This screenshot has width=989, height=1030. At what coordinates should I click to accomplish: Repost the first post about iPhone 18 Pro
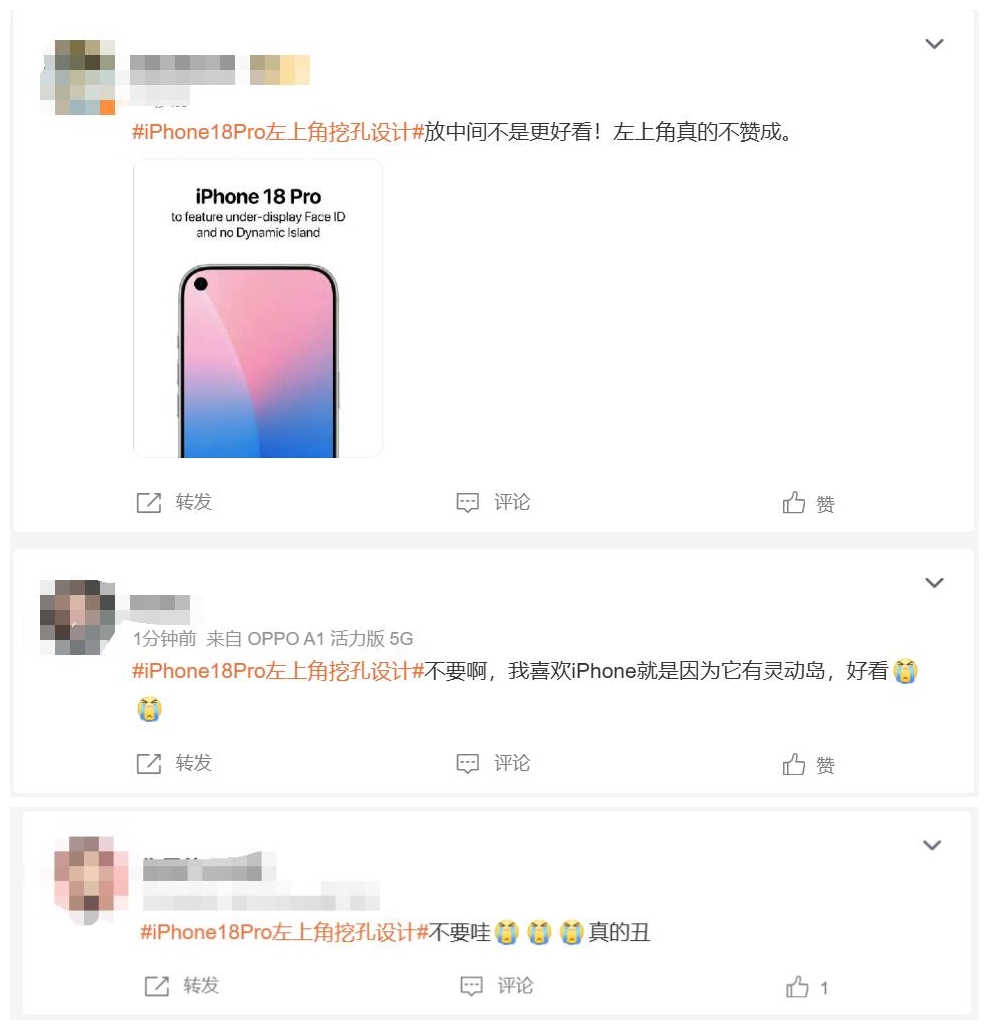tap(174, 503)
